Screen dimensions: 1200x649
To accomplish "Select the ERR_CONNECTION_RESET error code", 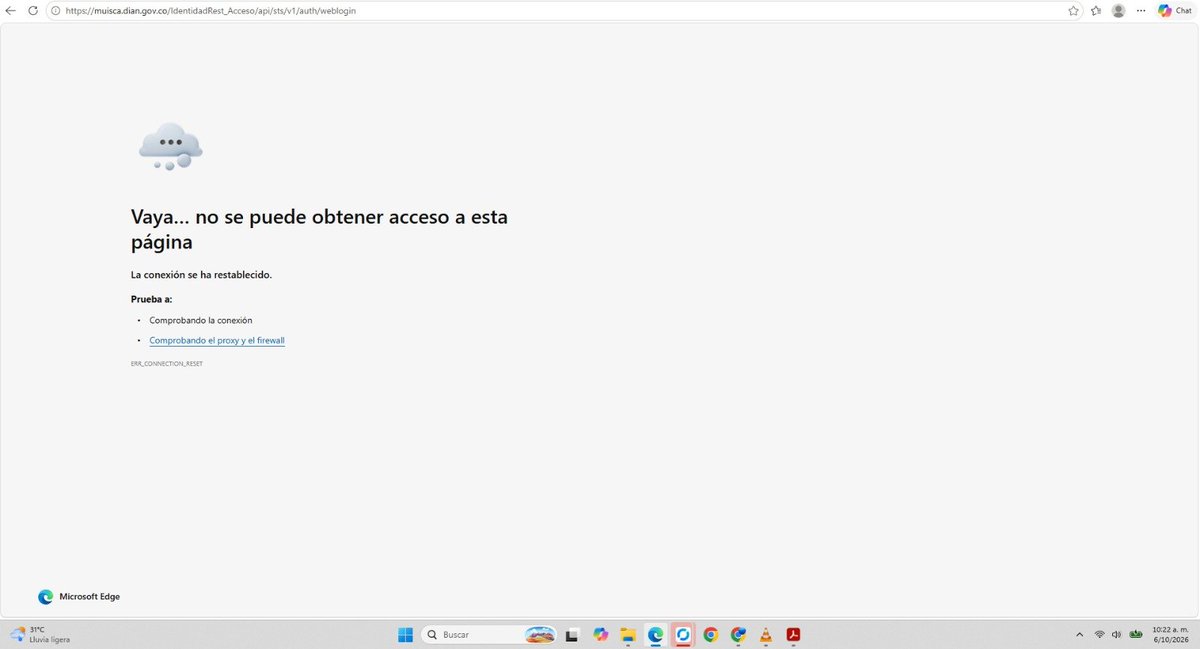I will (167, 364).
